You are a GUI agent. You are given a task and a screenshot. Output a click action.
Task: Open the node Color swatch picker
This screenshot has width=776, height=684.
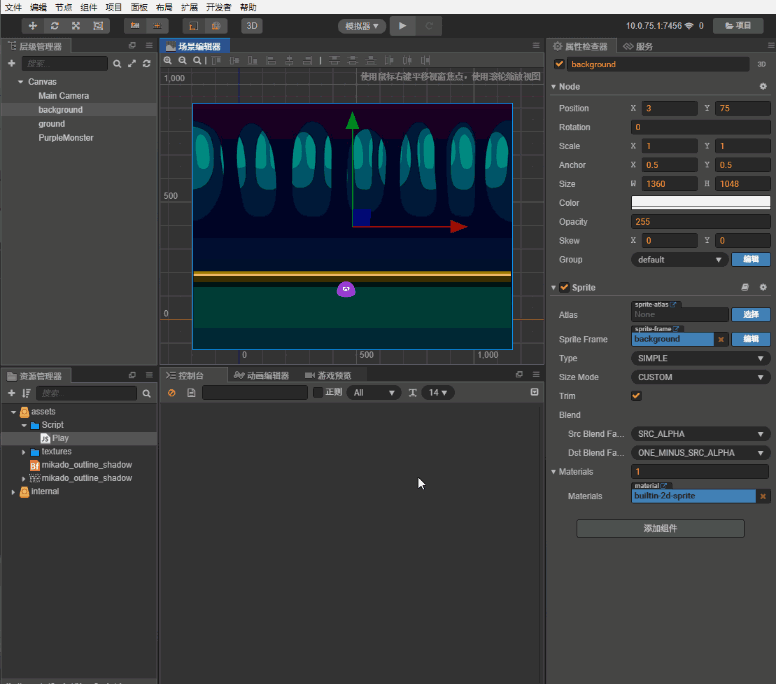[x=700, y=203]
